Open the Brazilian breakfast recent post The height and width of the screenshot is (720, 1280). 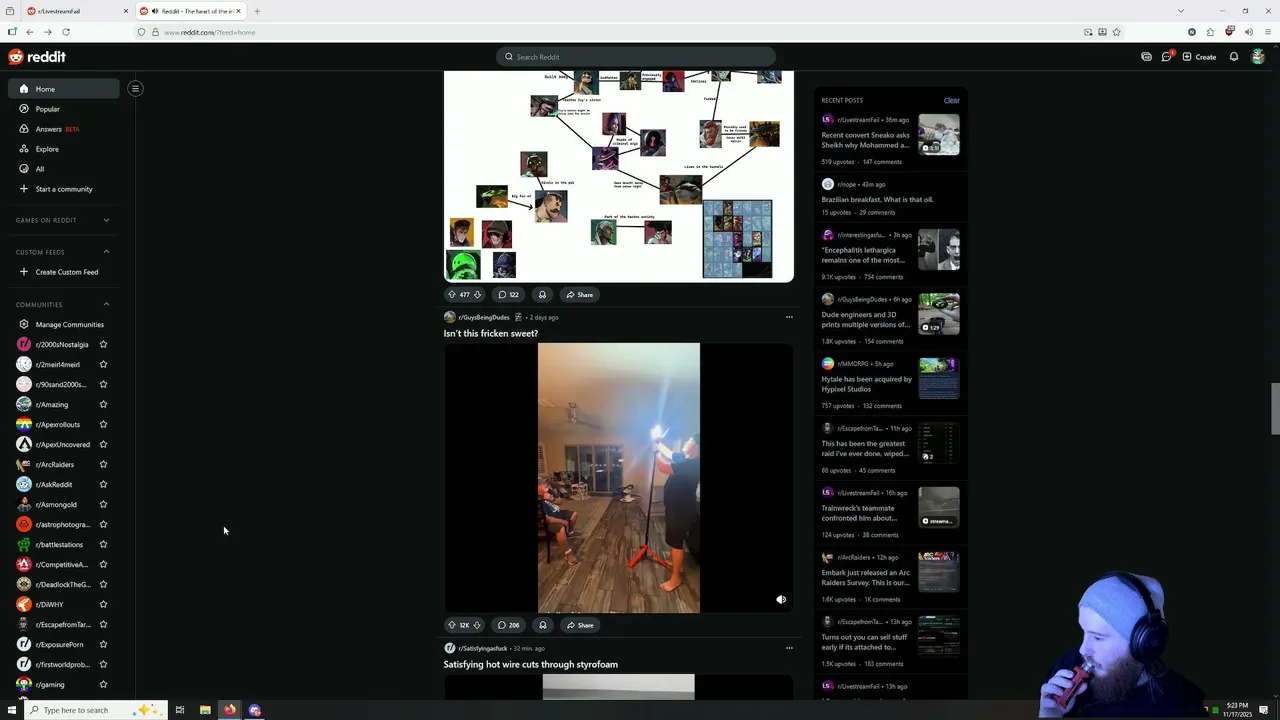point(877,199)
